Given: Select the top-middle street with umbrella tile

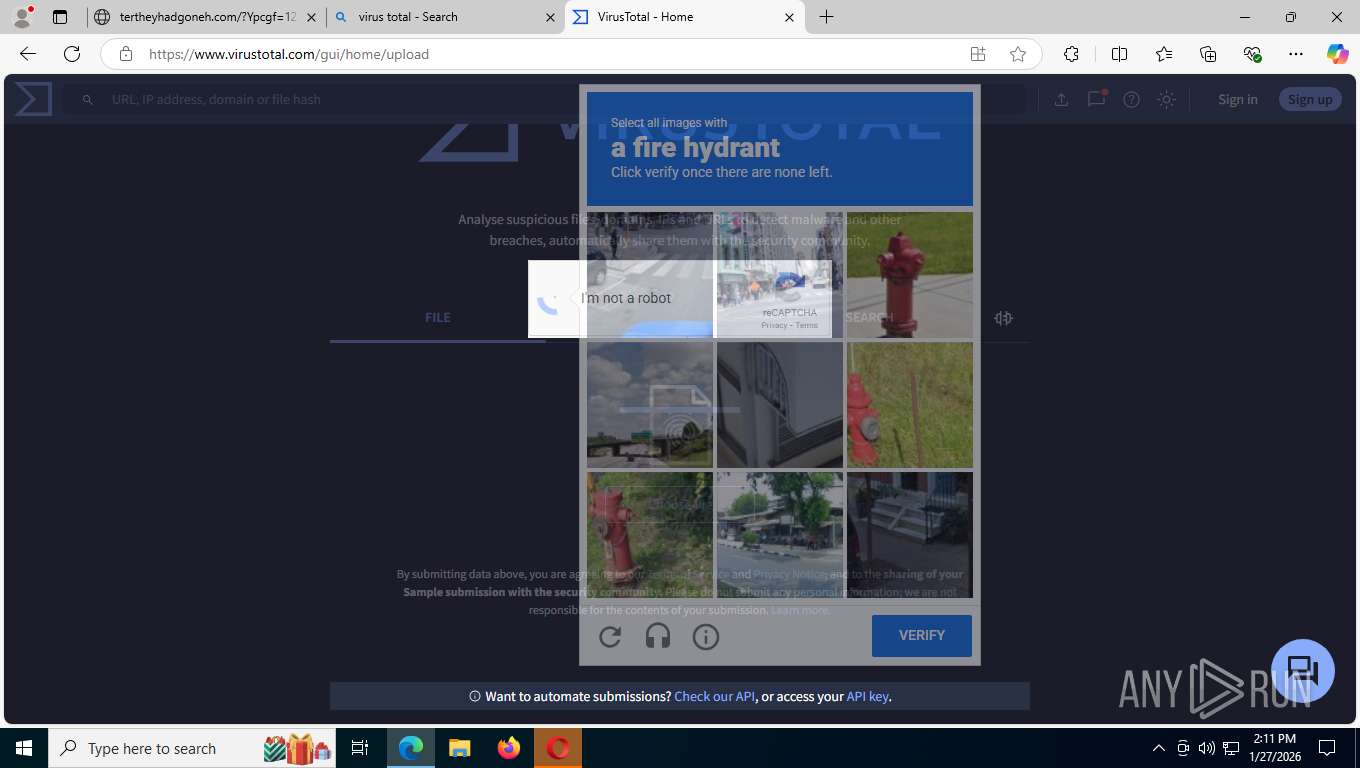Looking at the screenshot, I should click(x=780, y=275).
